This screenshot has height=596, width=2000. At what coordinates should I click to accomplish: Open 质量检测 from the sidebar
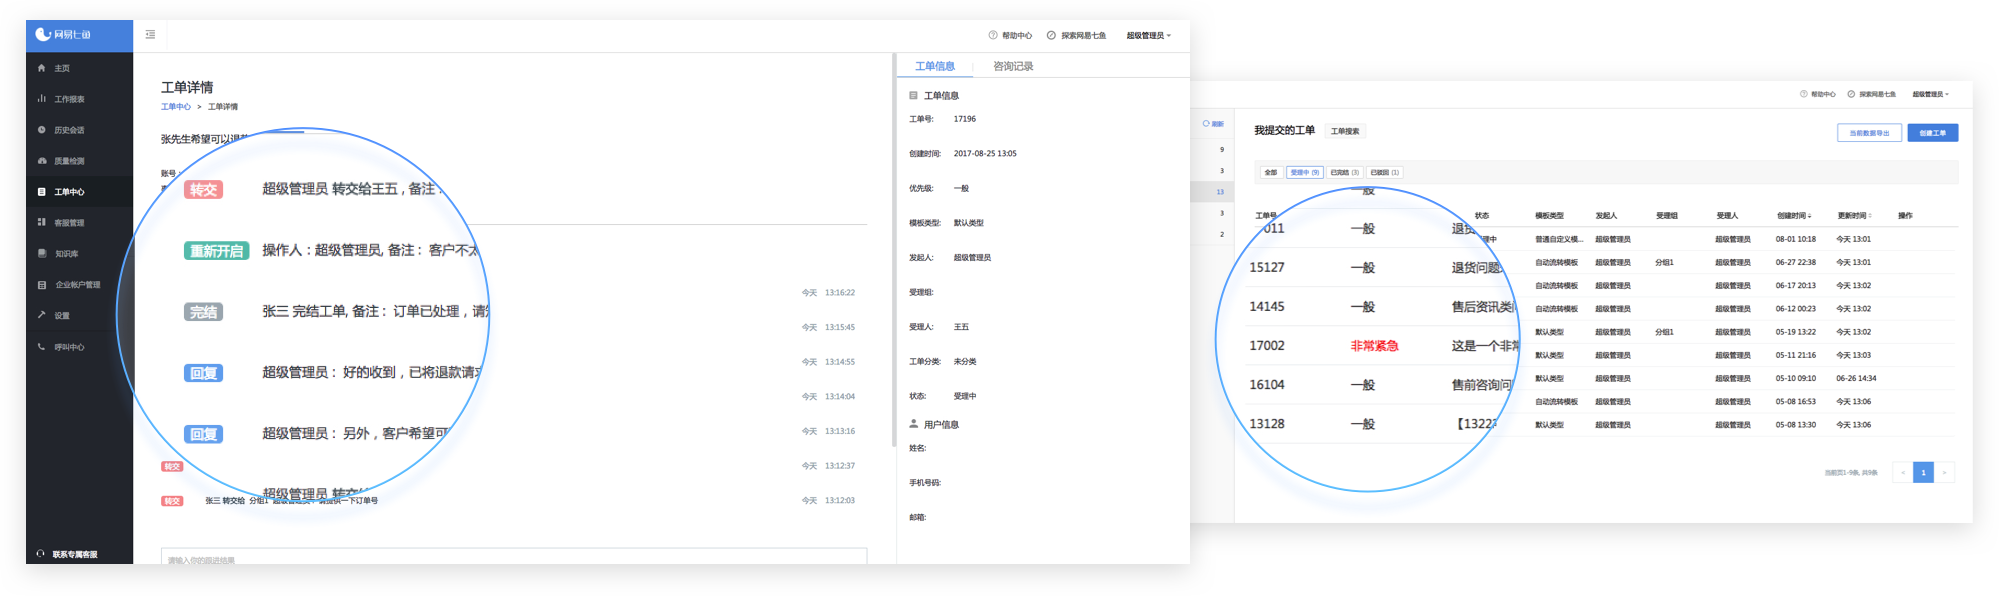[42, 161]
